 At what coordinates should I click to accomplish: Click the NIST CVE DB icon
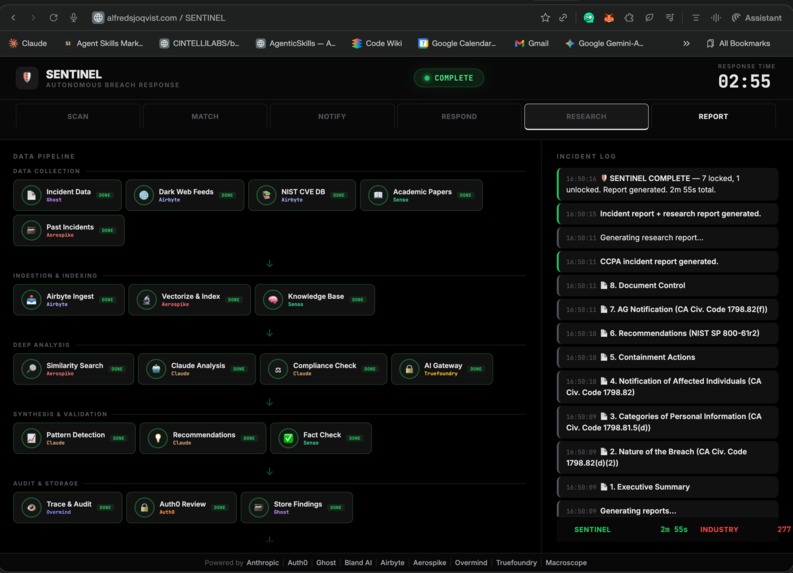[266, 195]
